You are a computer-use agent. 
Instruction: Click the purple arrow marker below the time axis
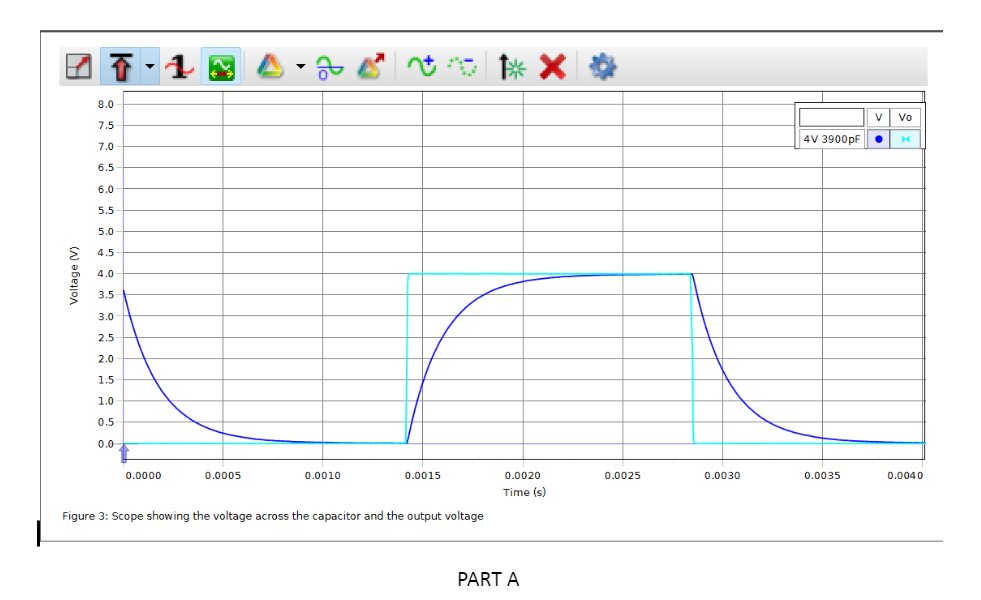(x=122, y=455)
